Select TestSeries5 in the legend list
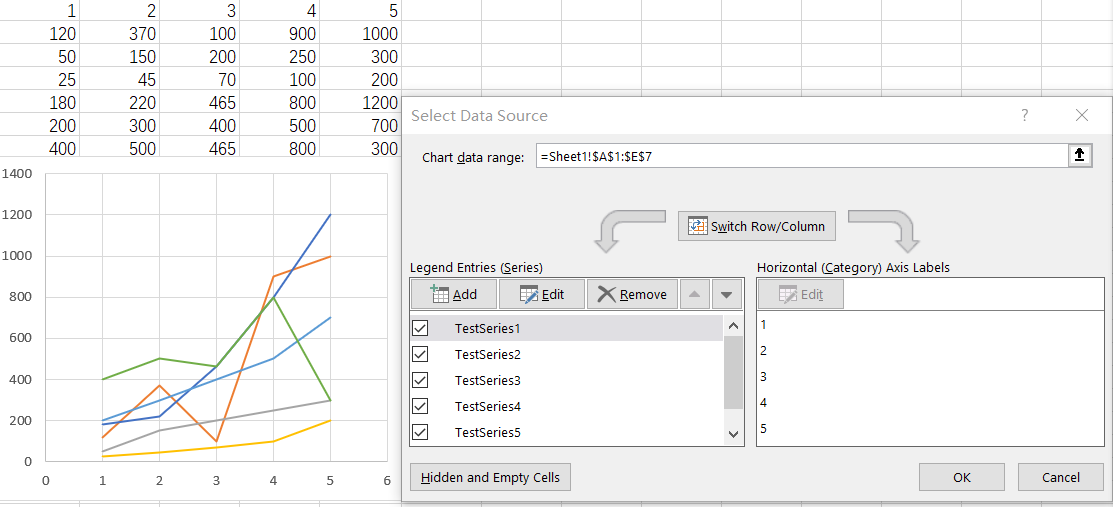 [487, 432]
